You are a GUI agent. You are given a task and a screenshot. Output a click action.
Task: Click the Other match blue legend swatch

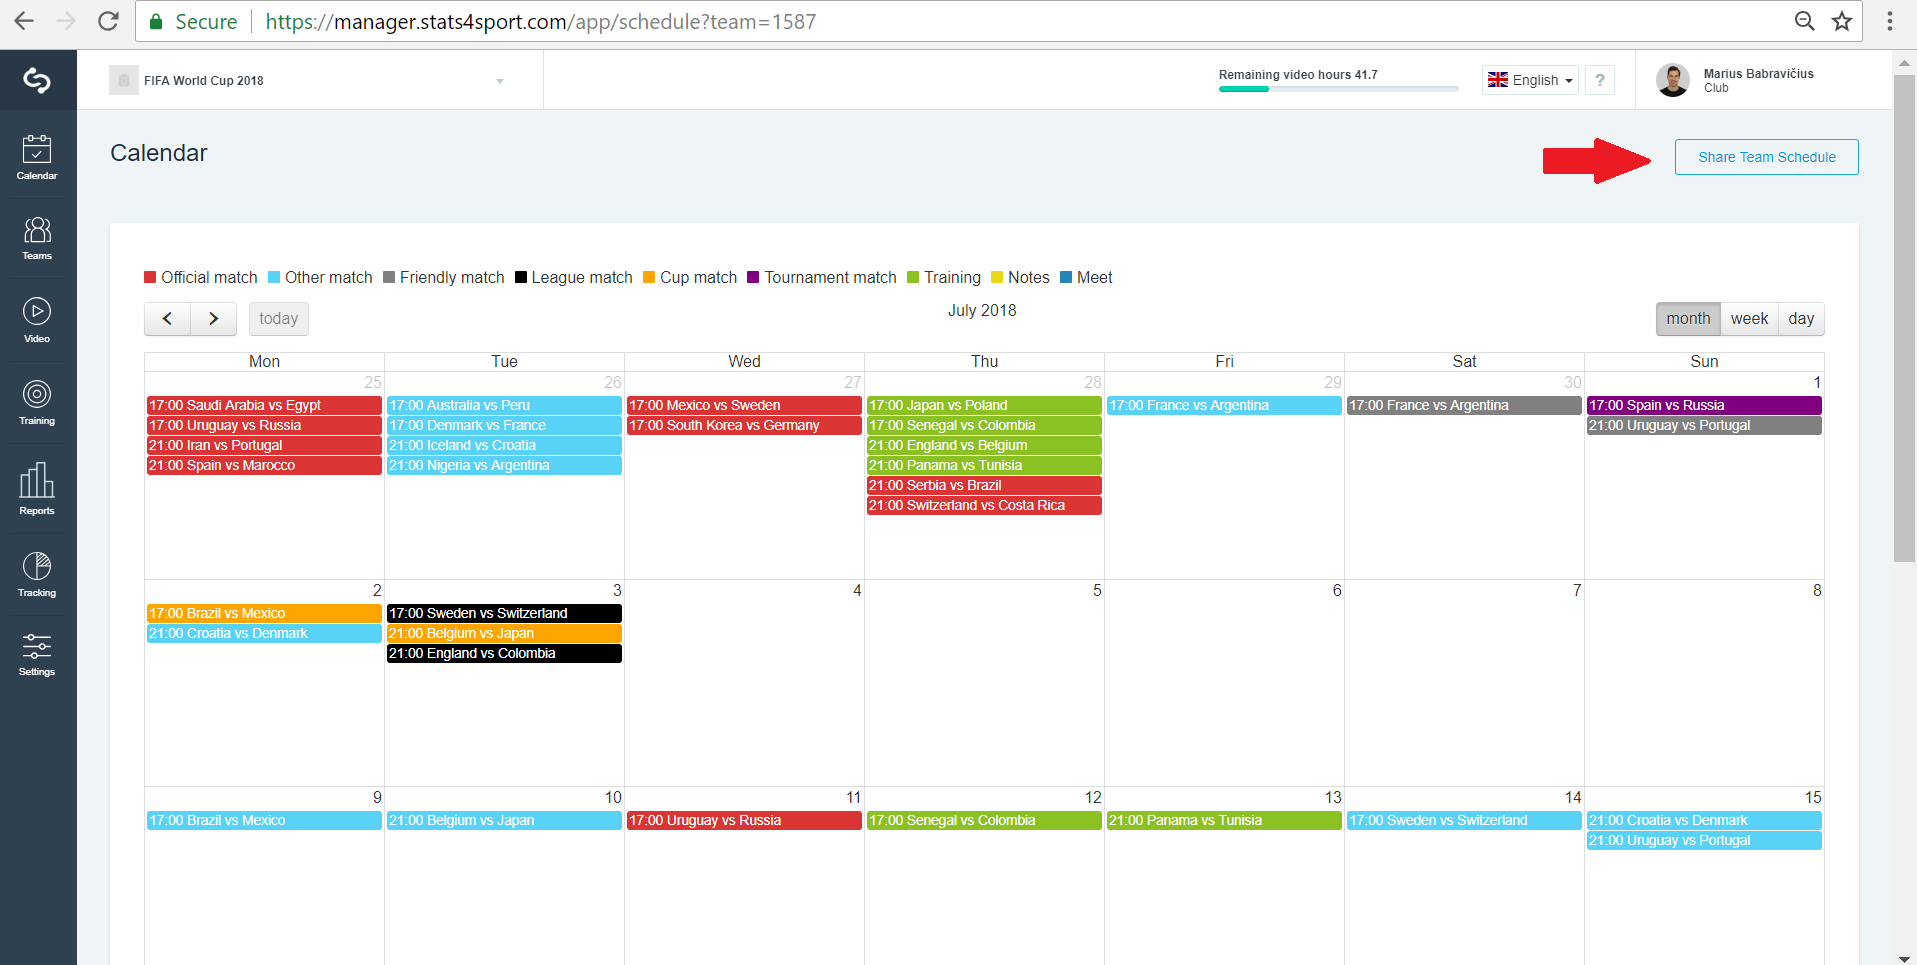point(274,277)
